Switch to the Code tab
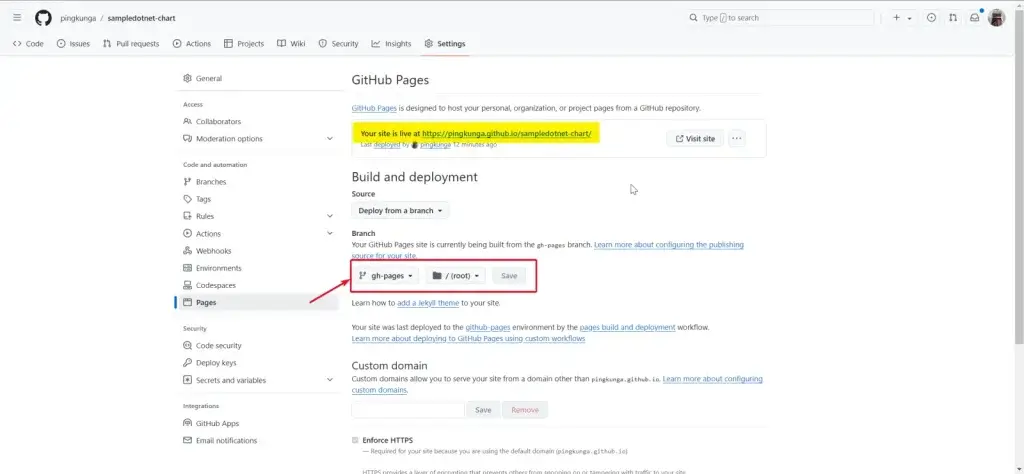Viewport: 1024px width, 474px height. click(x=28, y=44)
